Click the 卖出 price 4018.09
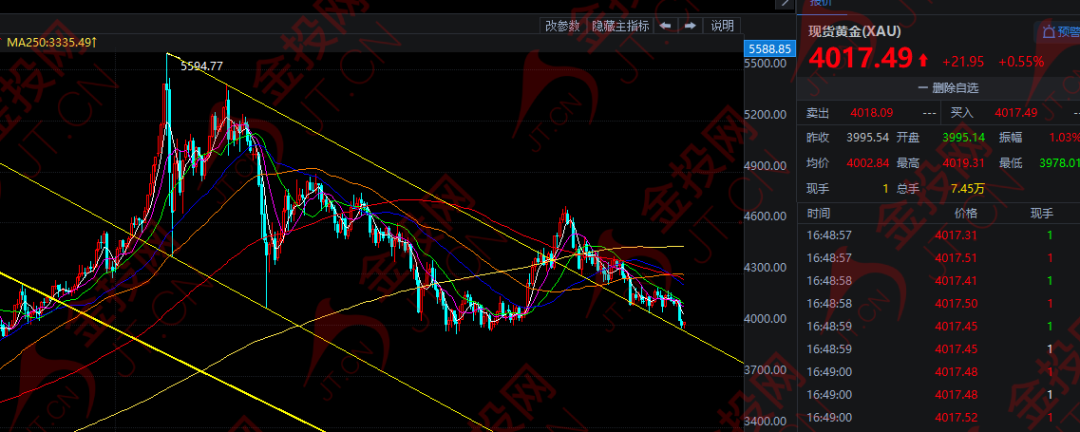 pyautogui.click(x=871, y=113)
